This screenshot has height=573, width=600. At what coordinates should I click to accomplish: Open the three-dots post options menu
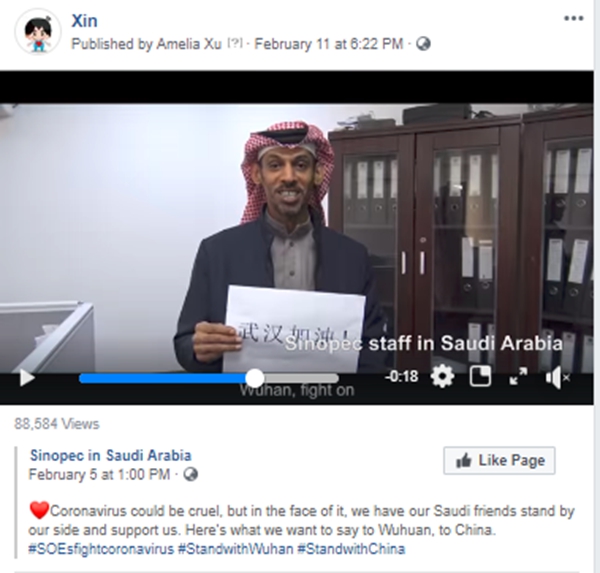coord(574,18)
